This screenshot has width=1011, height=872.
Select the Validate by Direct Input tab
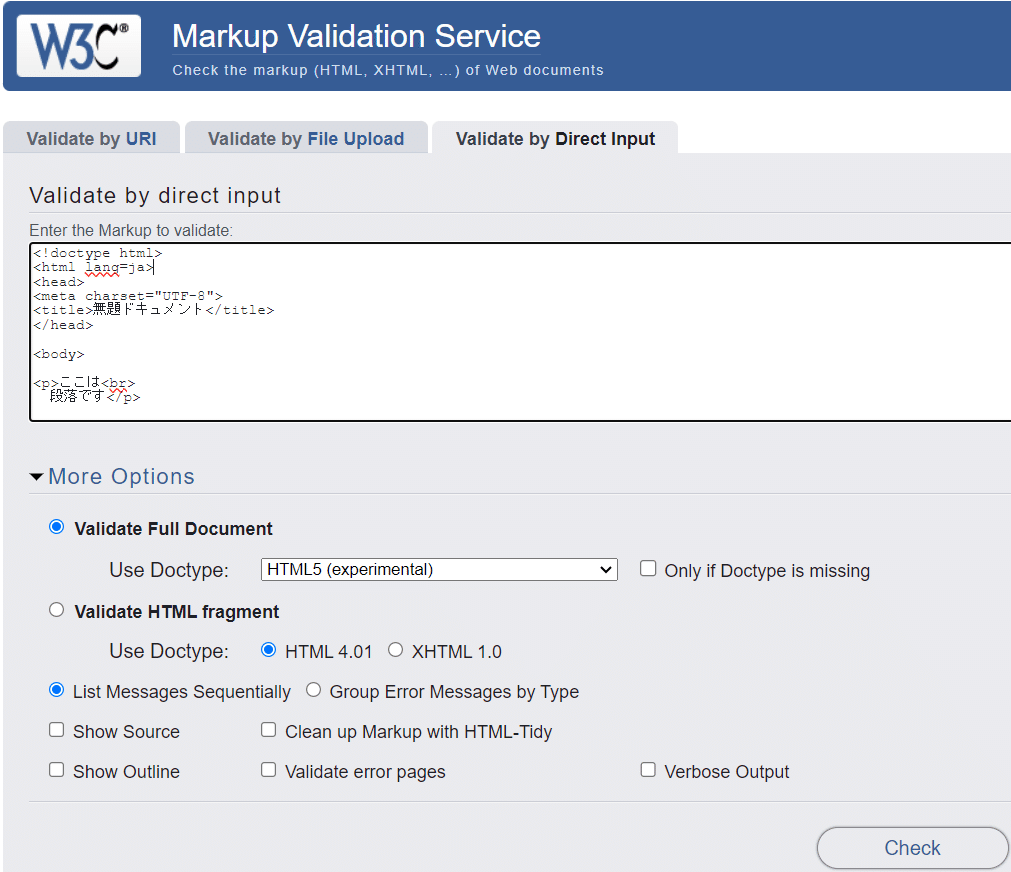point(555,139)
